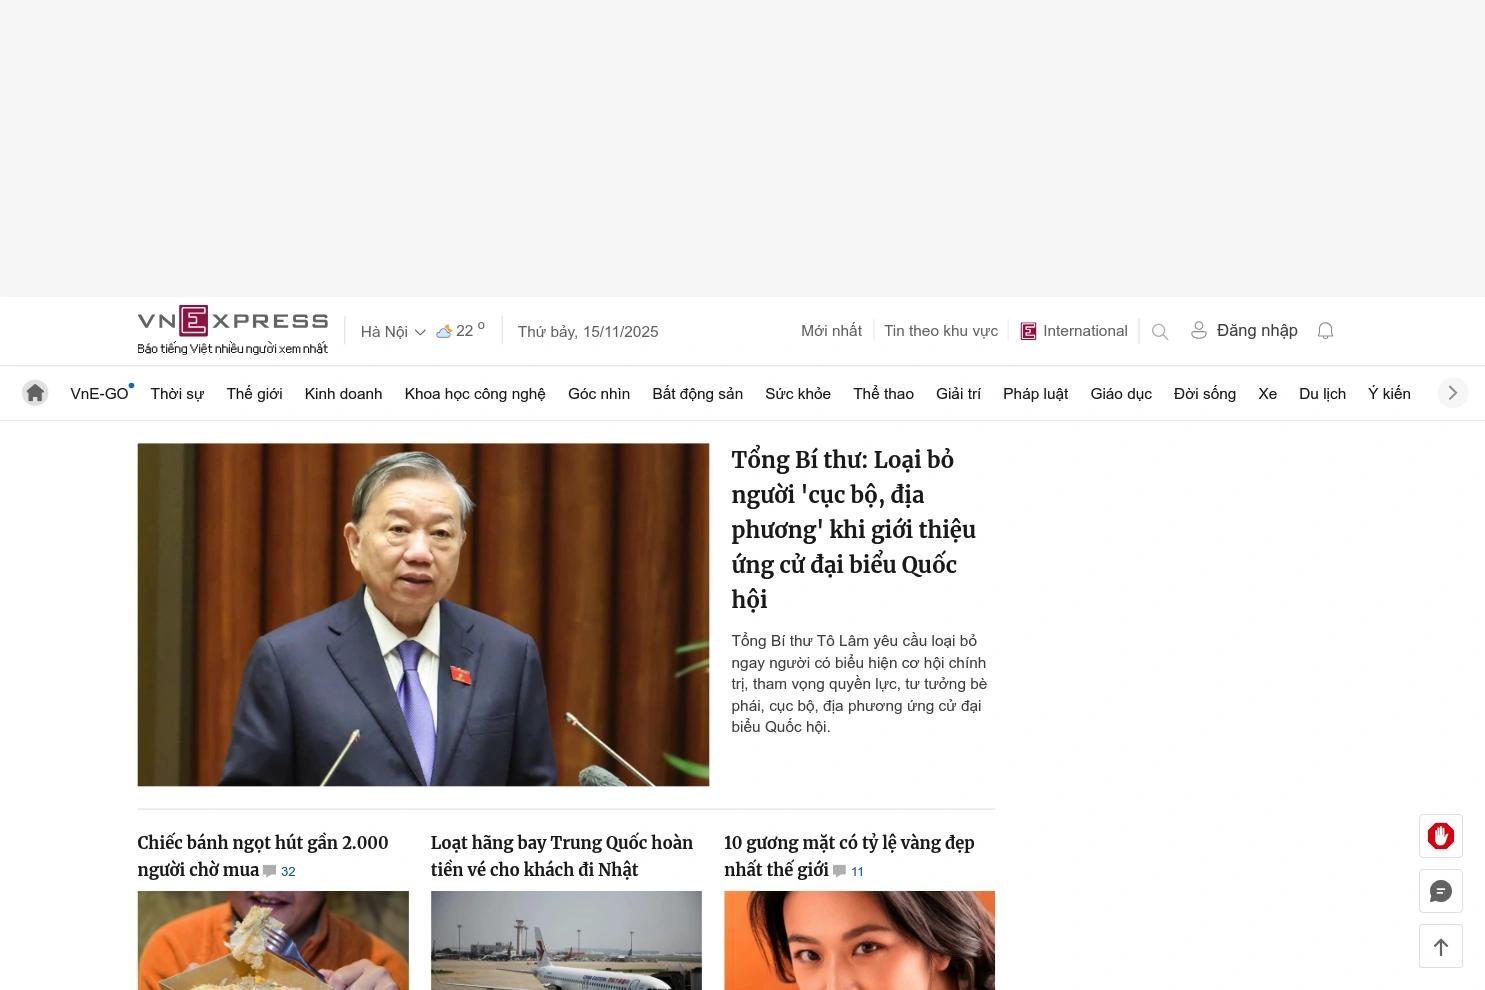Click the home icon in navigation bar

tap(35, 393)
